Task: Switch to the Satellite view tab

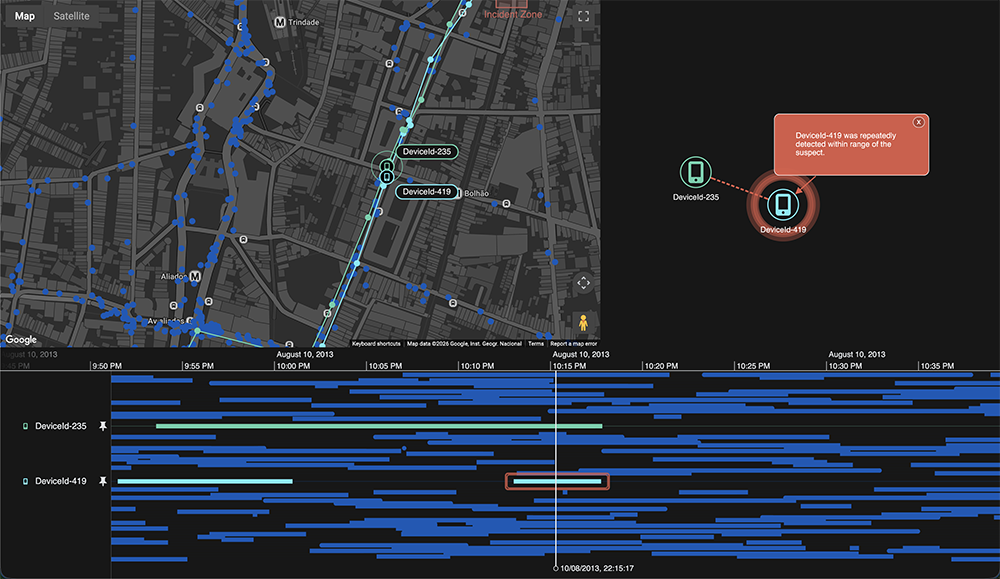Action: coord(71,16)
